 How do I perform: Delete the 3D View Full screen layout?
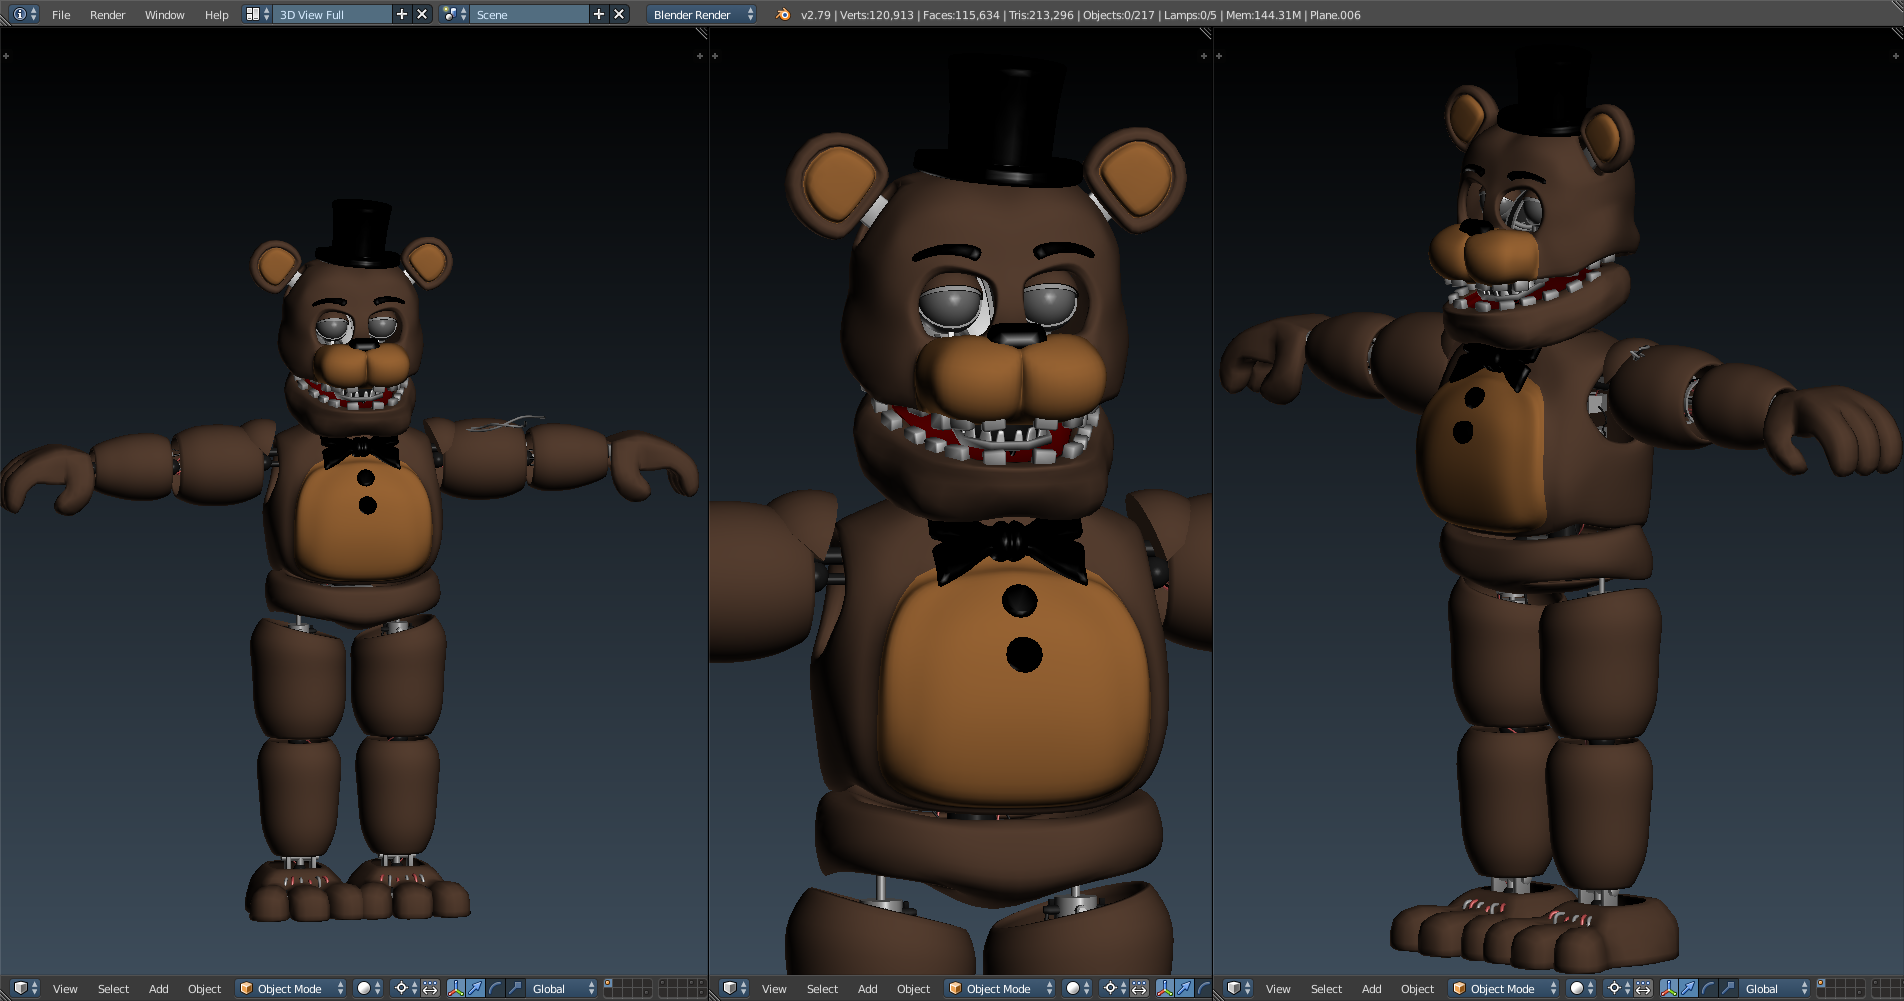[x=422, y=14]
